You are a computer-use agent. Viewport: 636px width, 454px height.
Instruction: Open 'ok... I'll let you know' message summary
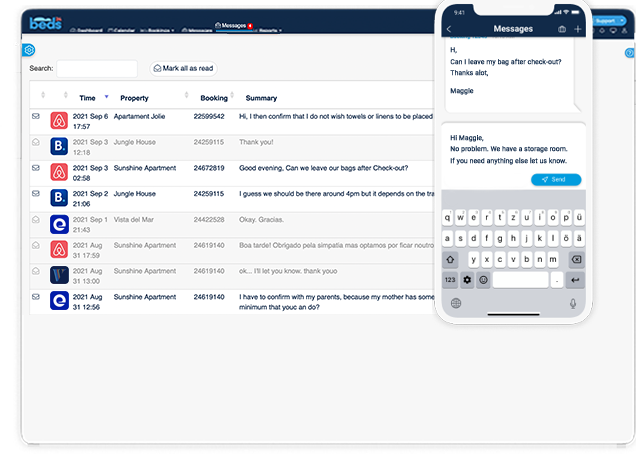288,271
